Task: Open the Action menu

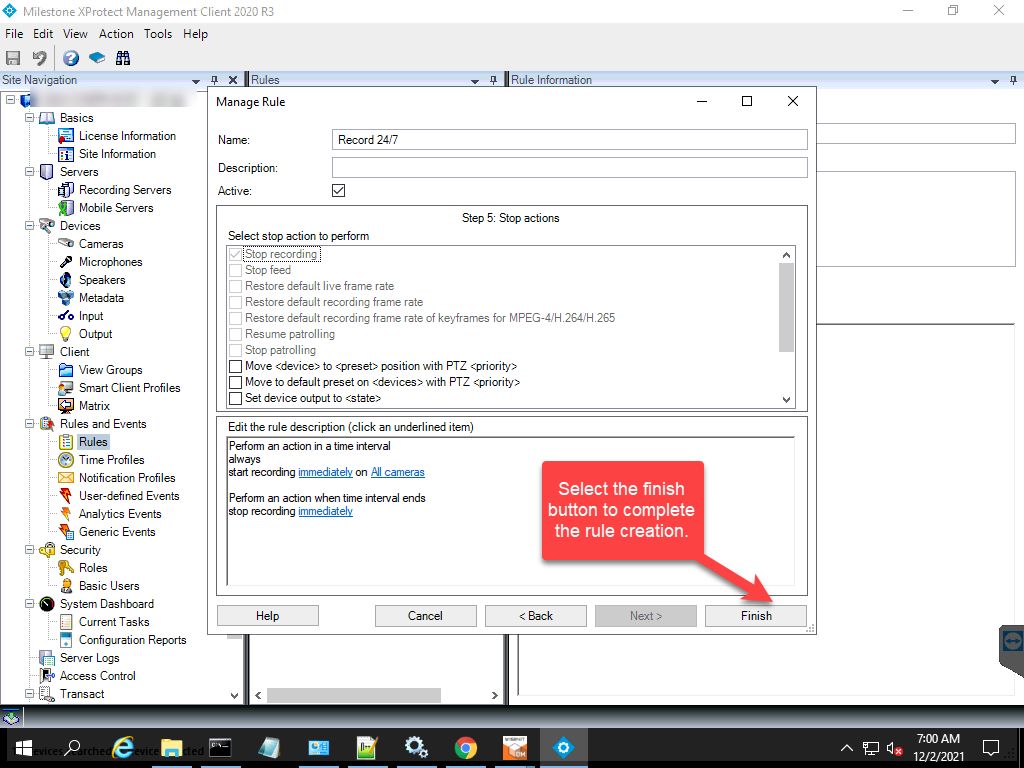Action: [116, 34]
